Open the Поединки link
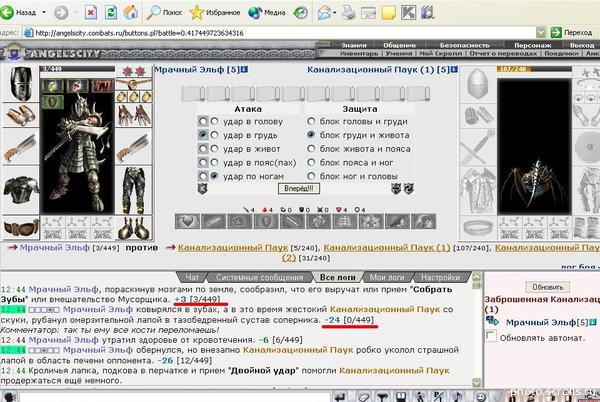Screen dimensions: 600x402 (561, 54)
